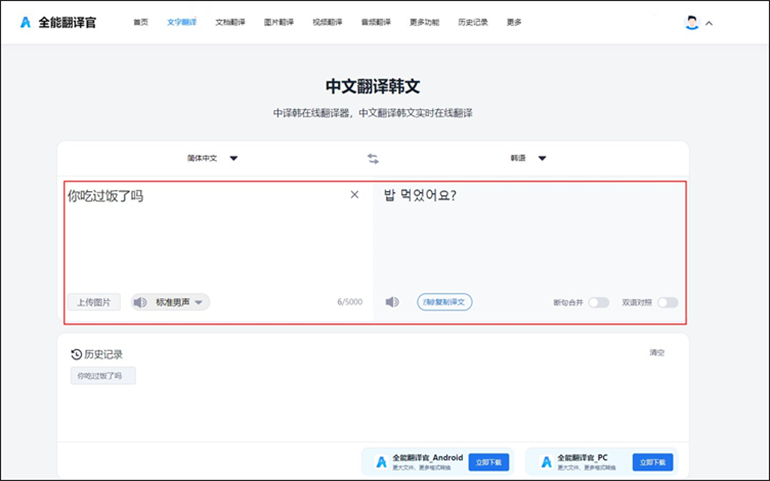
Task: Clear input text with the X icon
Action: pyautogui.click(x=354, y=195)
